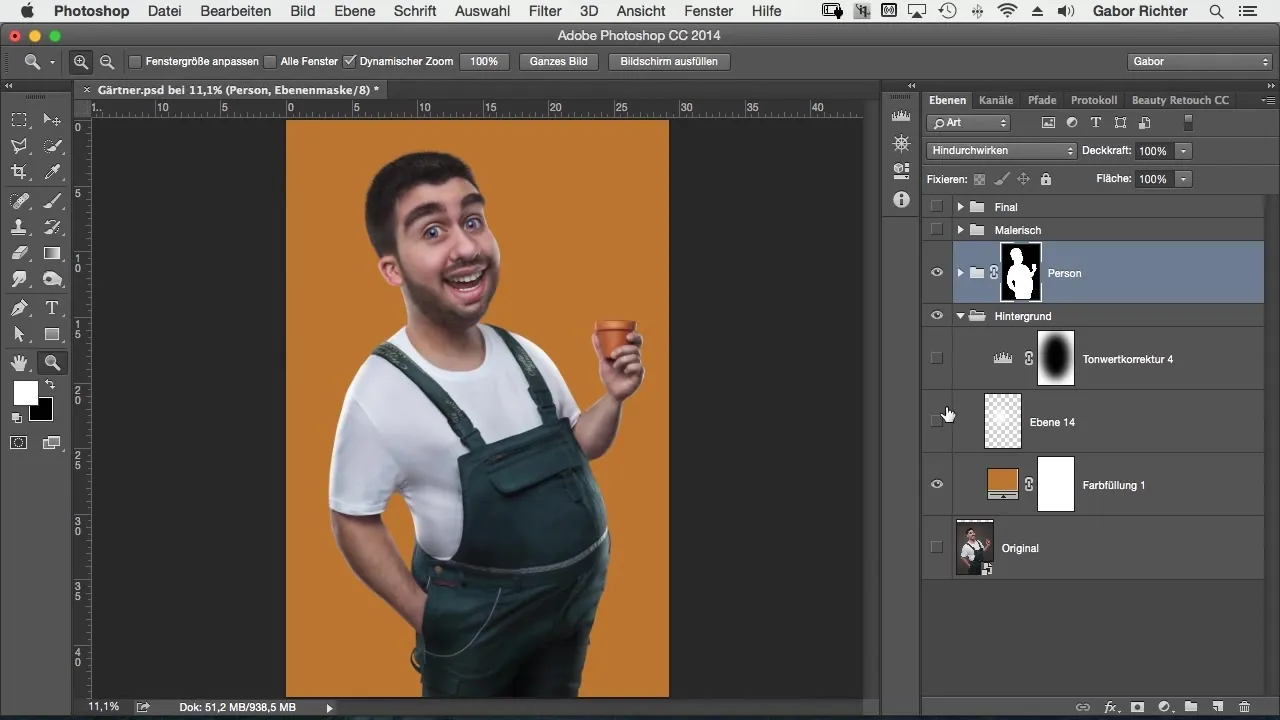
Task: Open the Filter menu
Action: pos(545,11)
